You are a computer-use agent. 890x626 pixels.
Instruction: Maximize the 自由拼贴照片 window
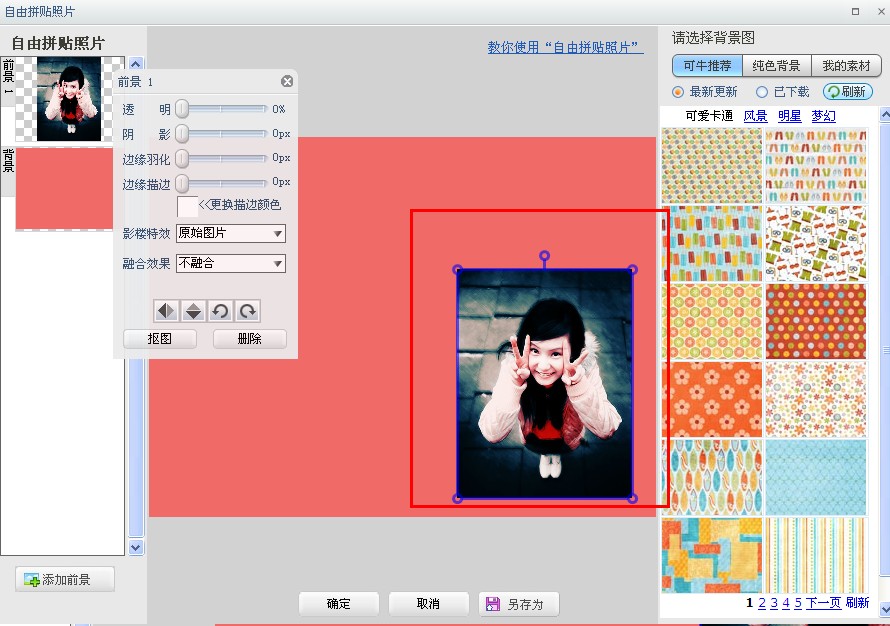[855, 11]
